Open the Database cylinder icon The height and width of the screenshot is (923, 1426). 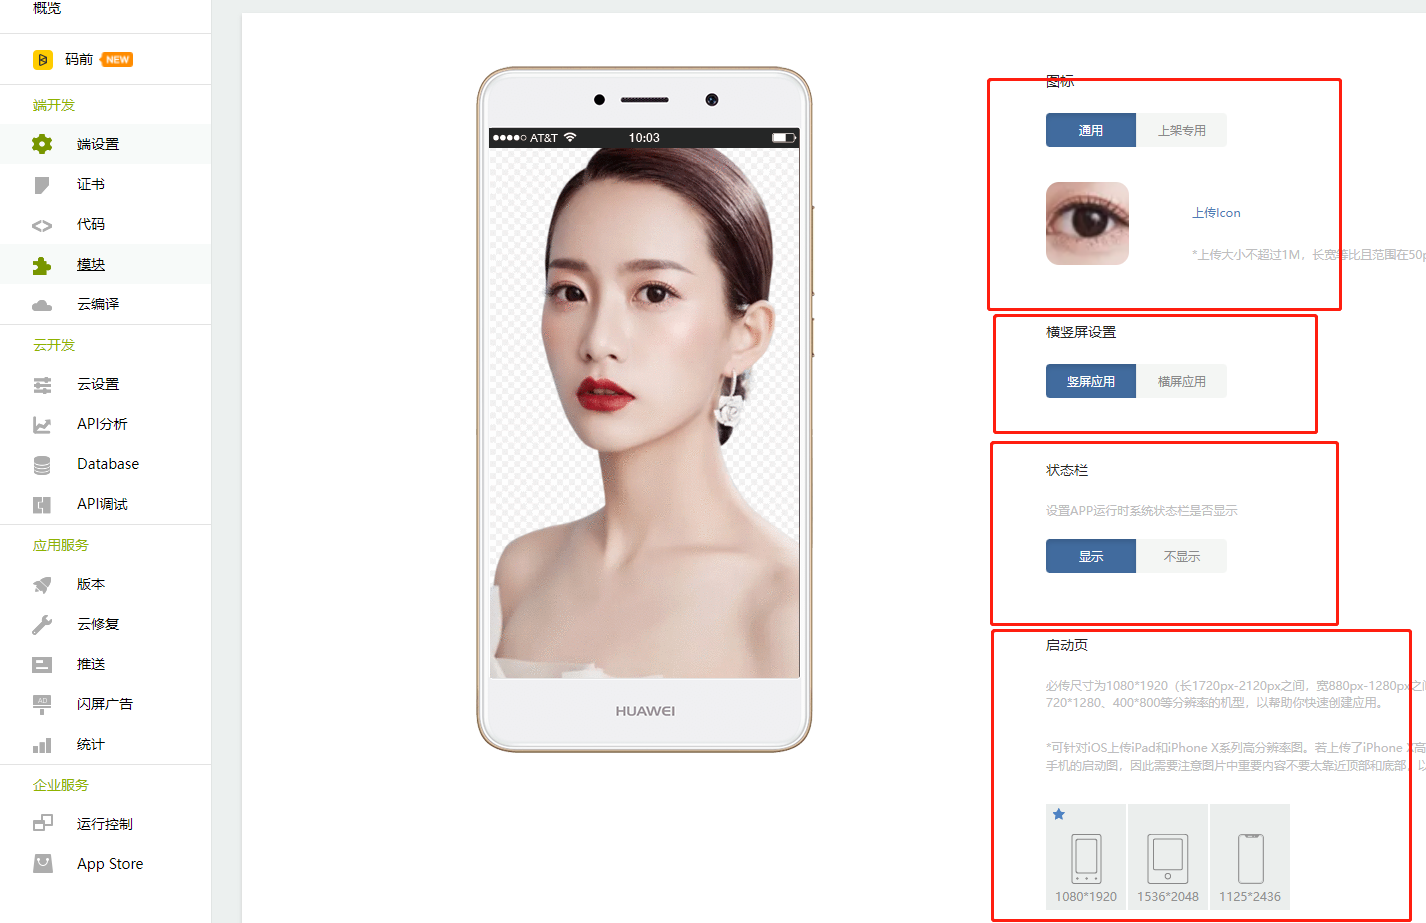click(42, 465)
